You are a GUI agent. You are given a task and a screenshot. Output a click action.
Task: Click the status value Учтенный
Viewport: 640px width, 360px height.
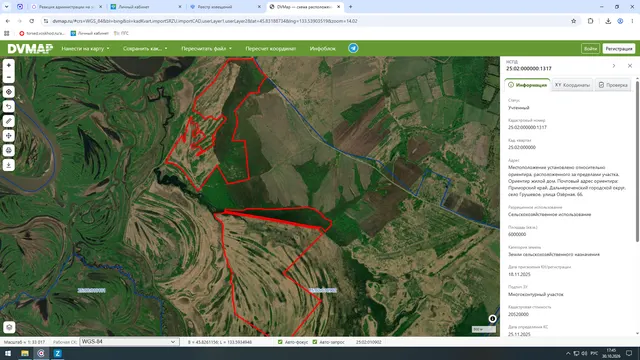pyautogui.click(x=518, y=108)
